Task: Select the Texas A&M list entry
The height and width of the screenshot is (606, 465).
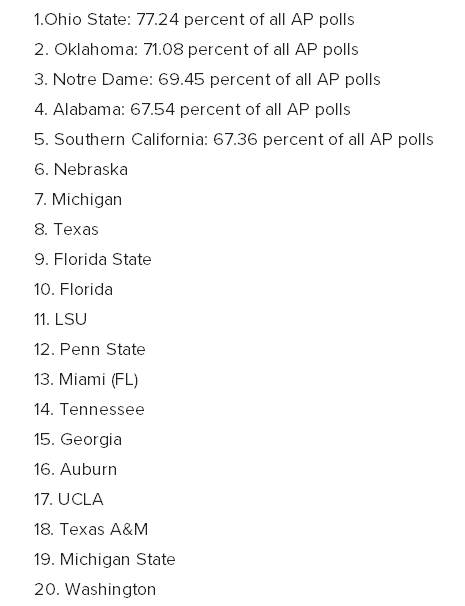Action: pos(91,529)
